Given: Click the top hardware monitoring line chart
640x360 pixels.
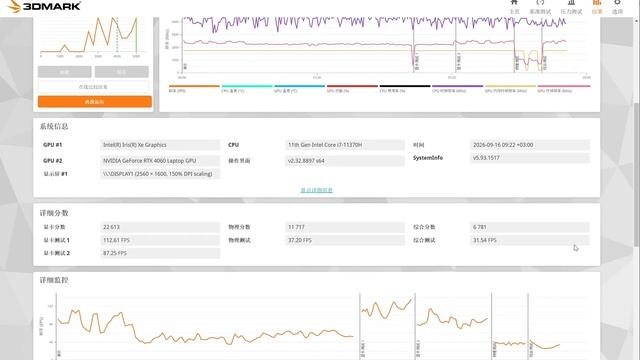Looking at the screenshot, I should [x=378, y=48].
